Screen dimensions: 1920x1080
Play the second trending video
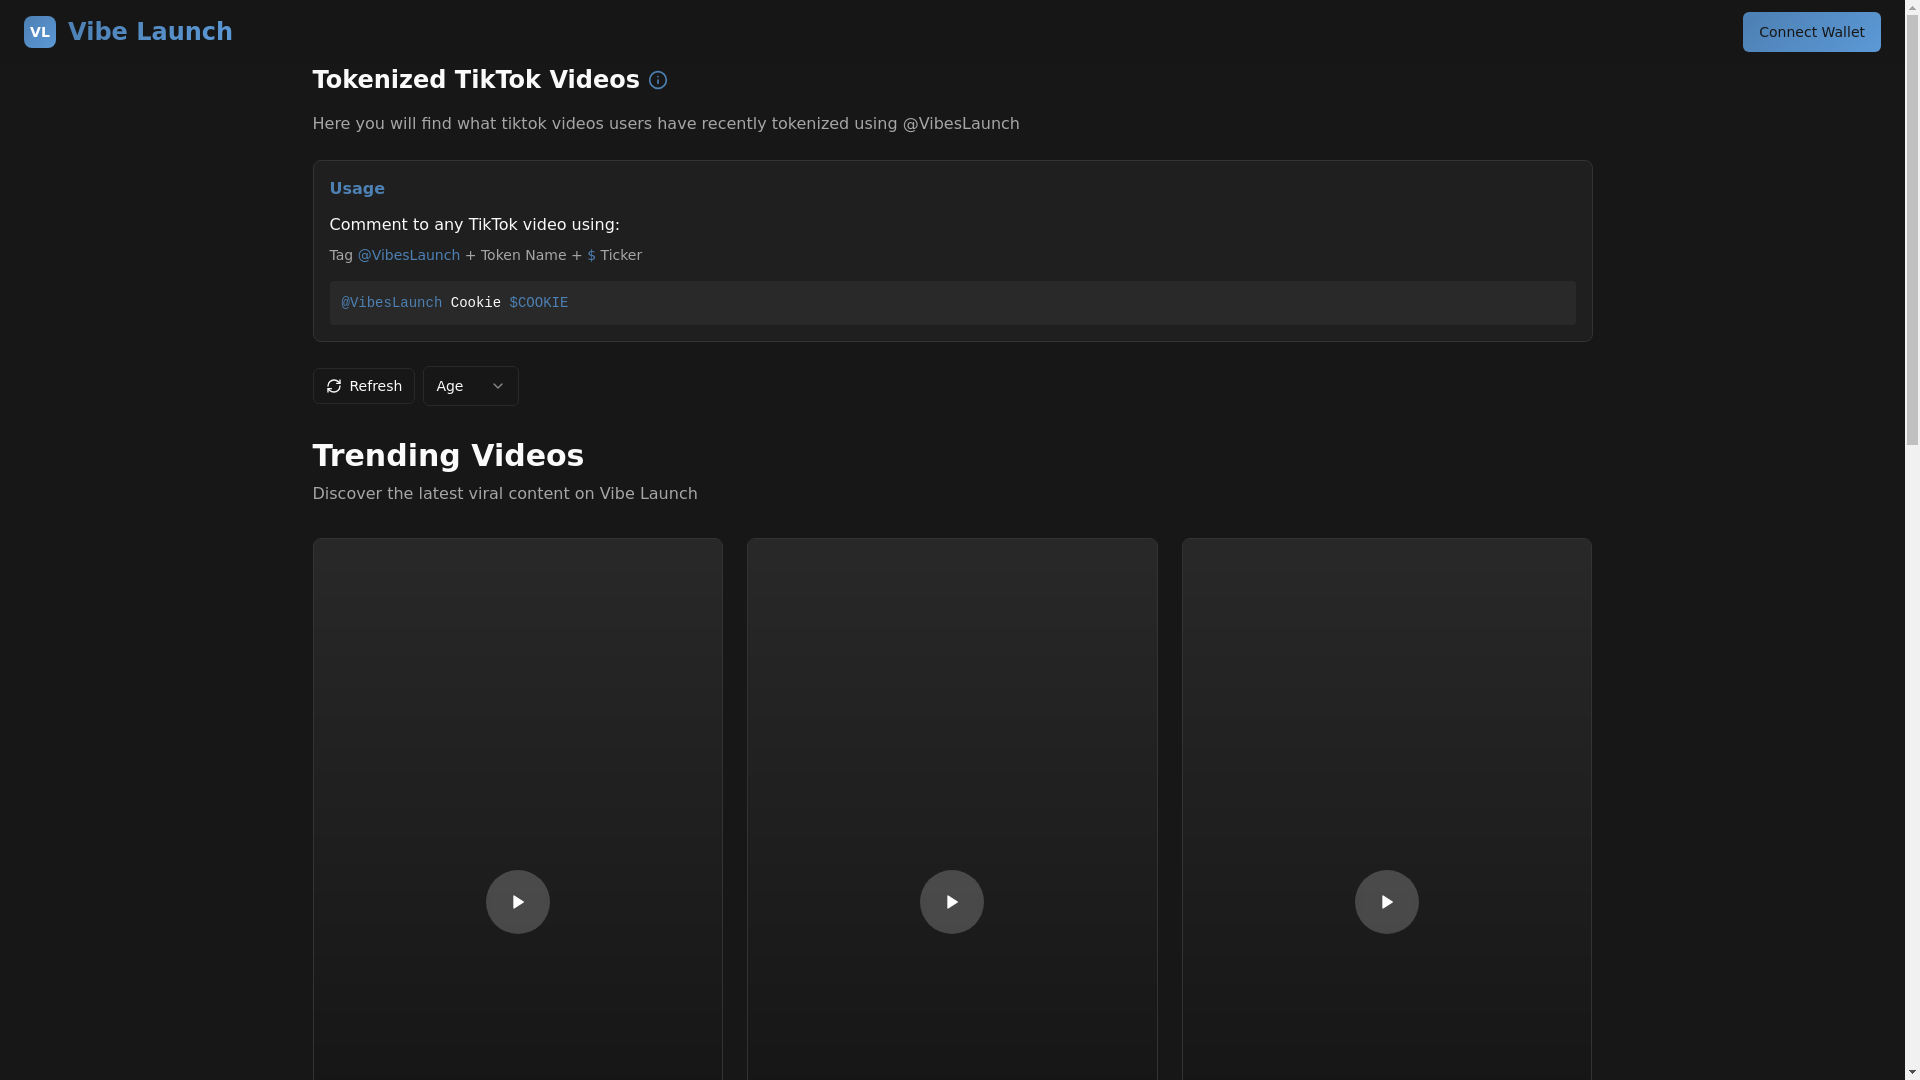click(x=952, y=902)
